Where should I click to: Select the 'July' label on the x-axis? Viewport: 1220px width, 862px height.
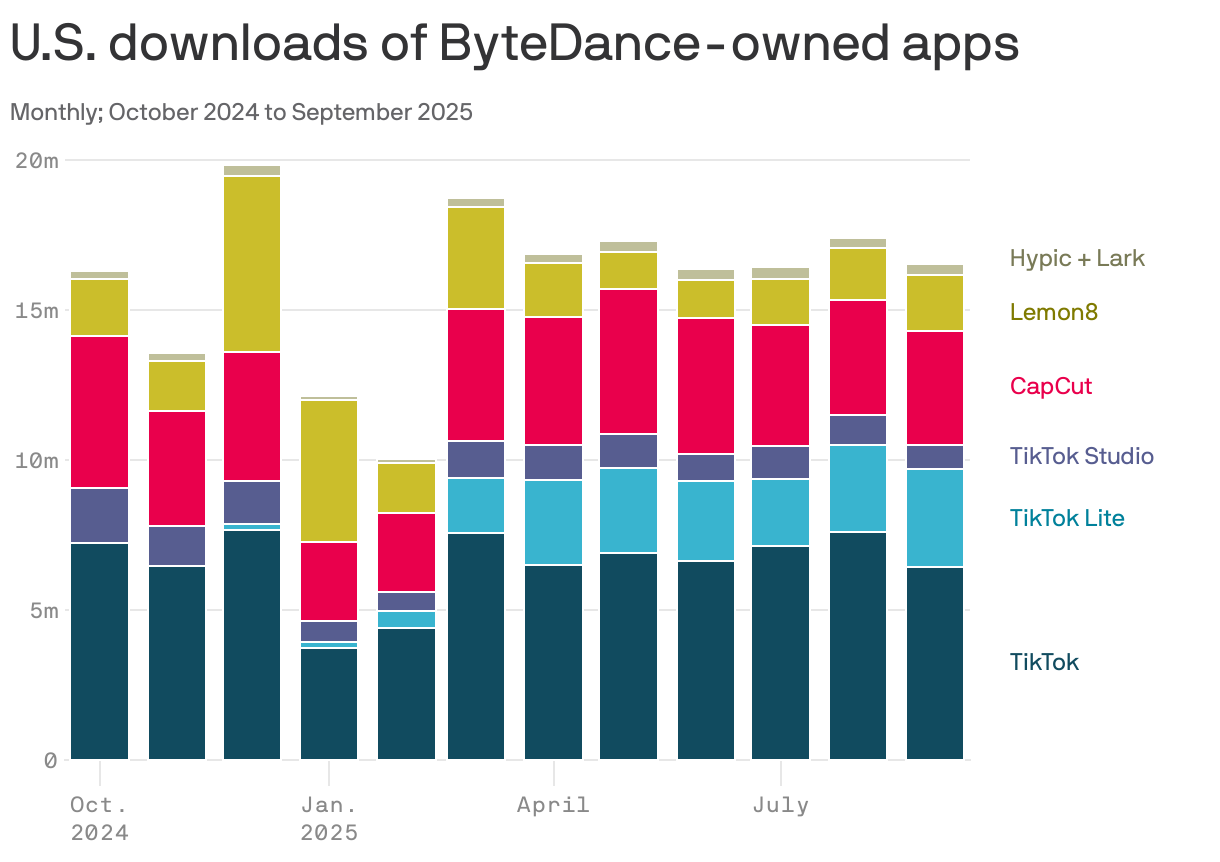[x=782, y=804]
